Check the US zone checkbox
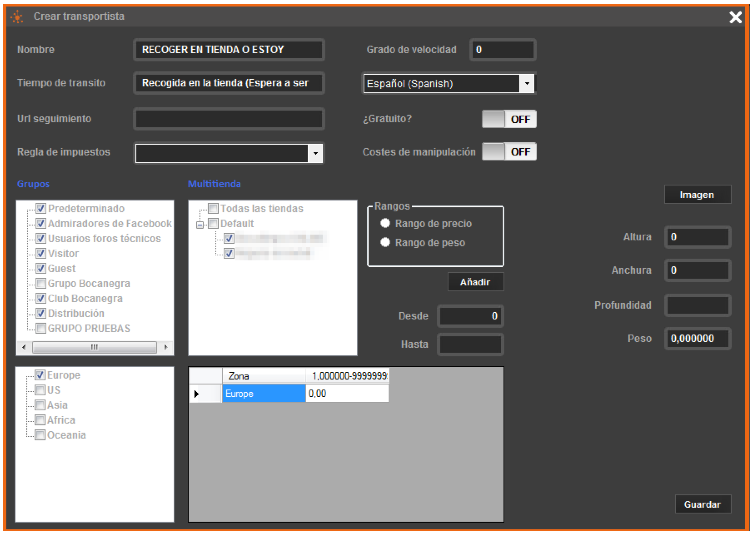This screenshot has height=536, width=754. pos(41,390)
